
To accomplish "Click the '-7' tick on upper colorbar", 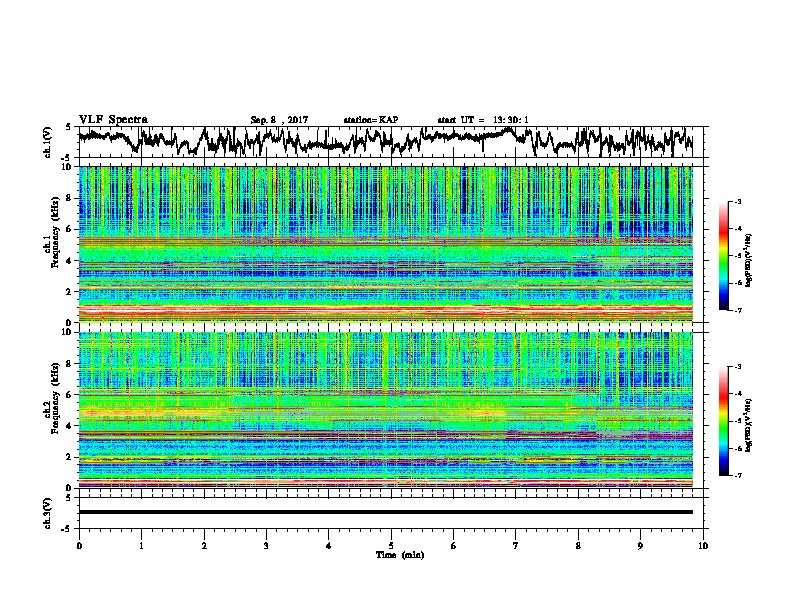I will (x=737, y=310).
